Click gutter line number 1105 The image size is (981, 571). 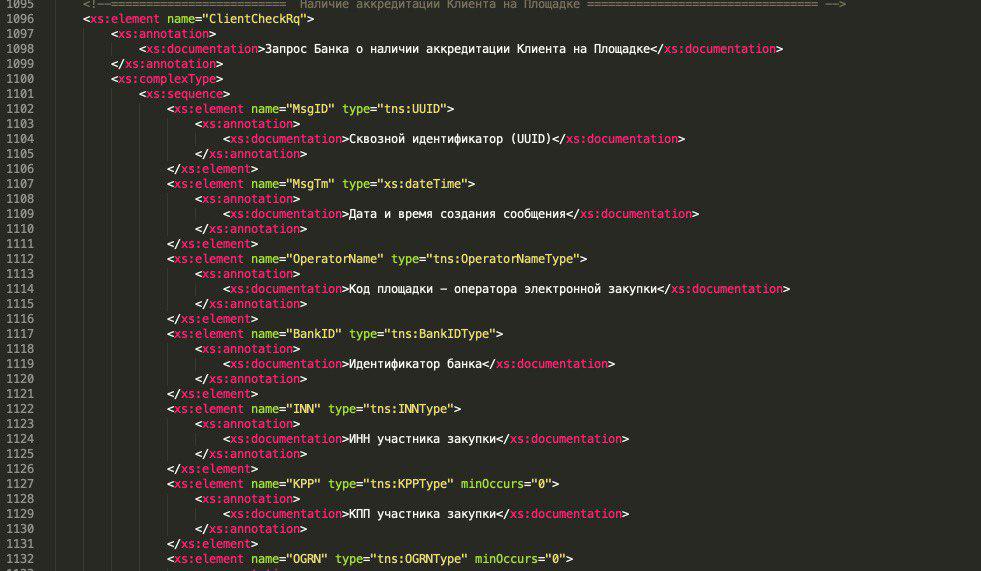click(20, 154)
